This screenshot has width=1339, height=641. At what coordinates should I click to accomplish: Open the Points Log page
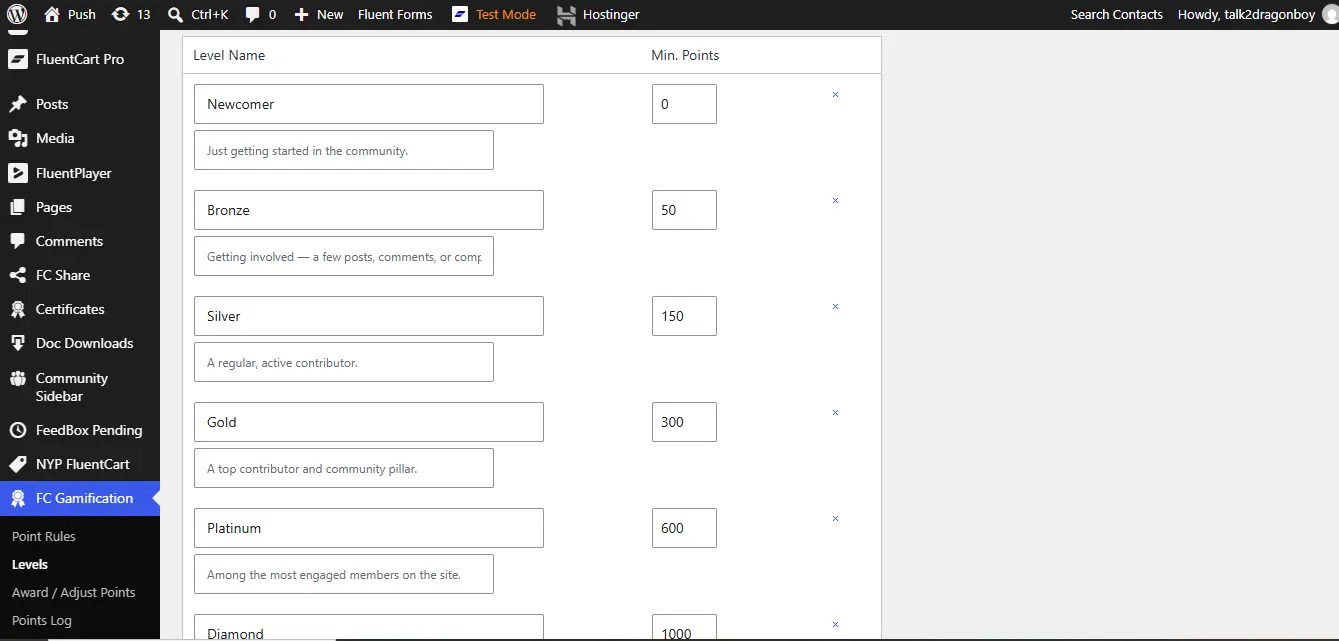[x=42, y=620]
